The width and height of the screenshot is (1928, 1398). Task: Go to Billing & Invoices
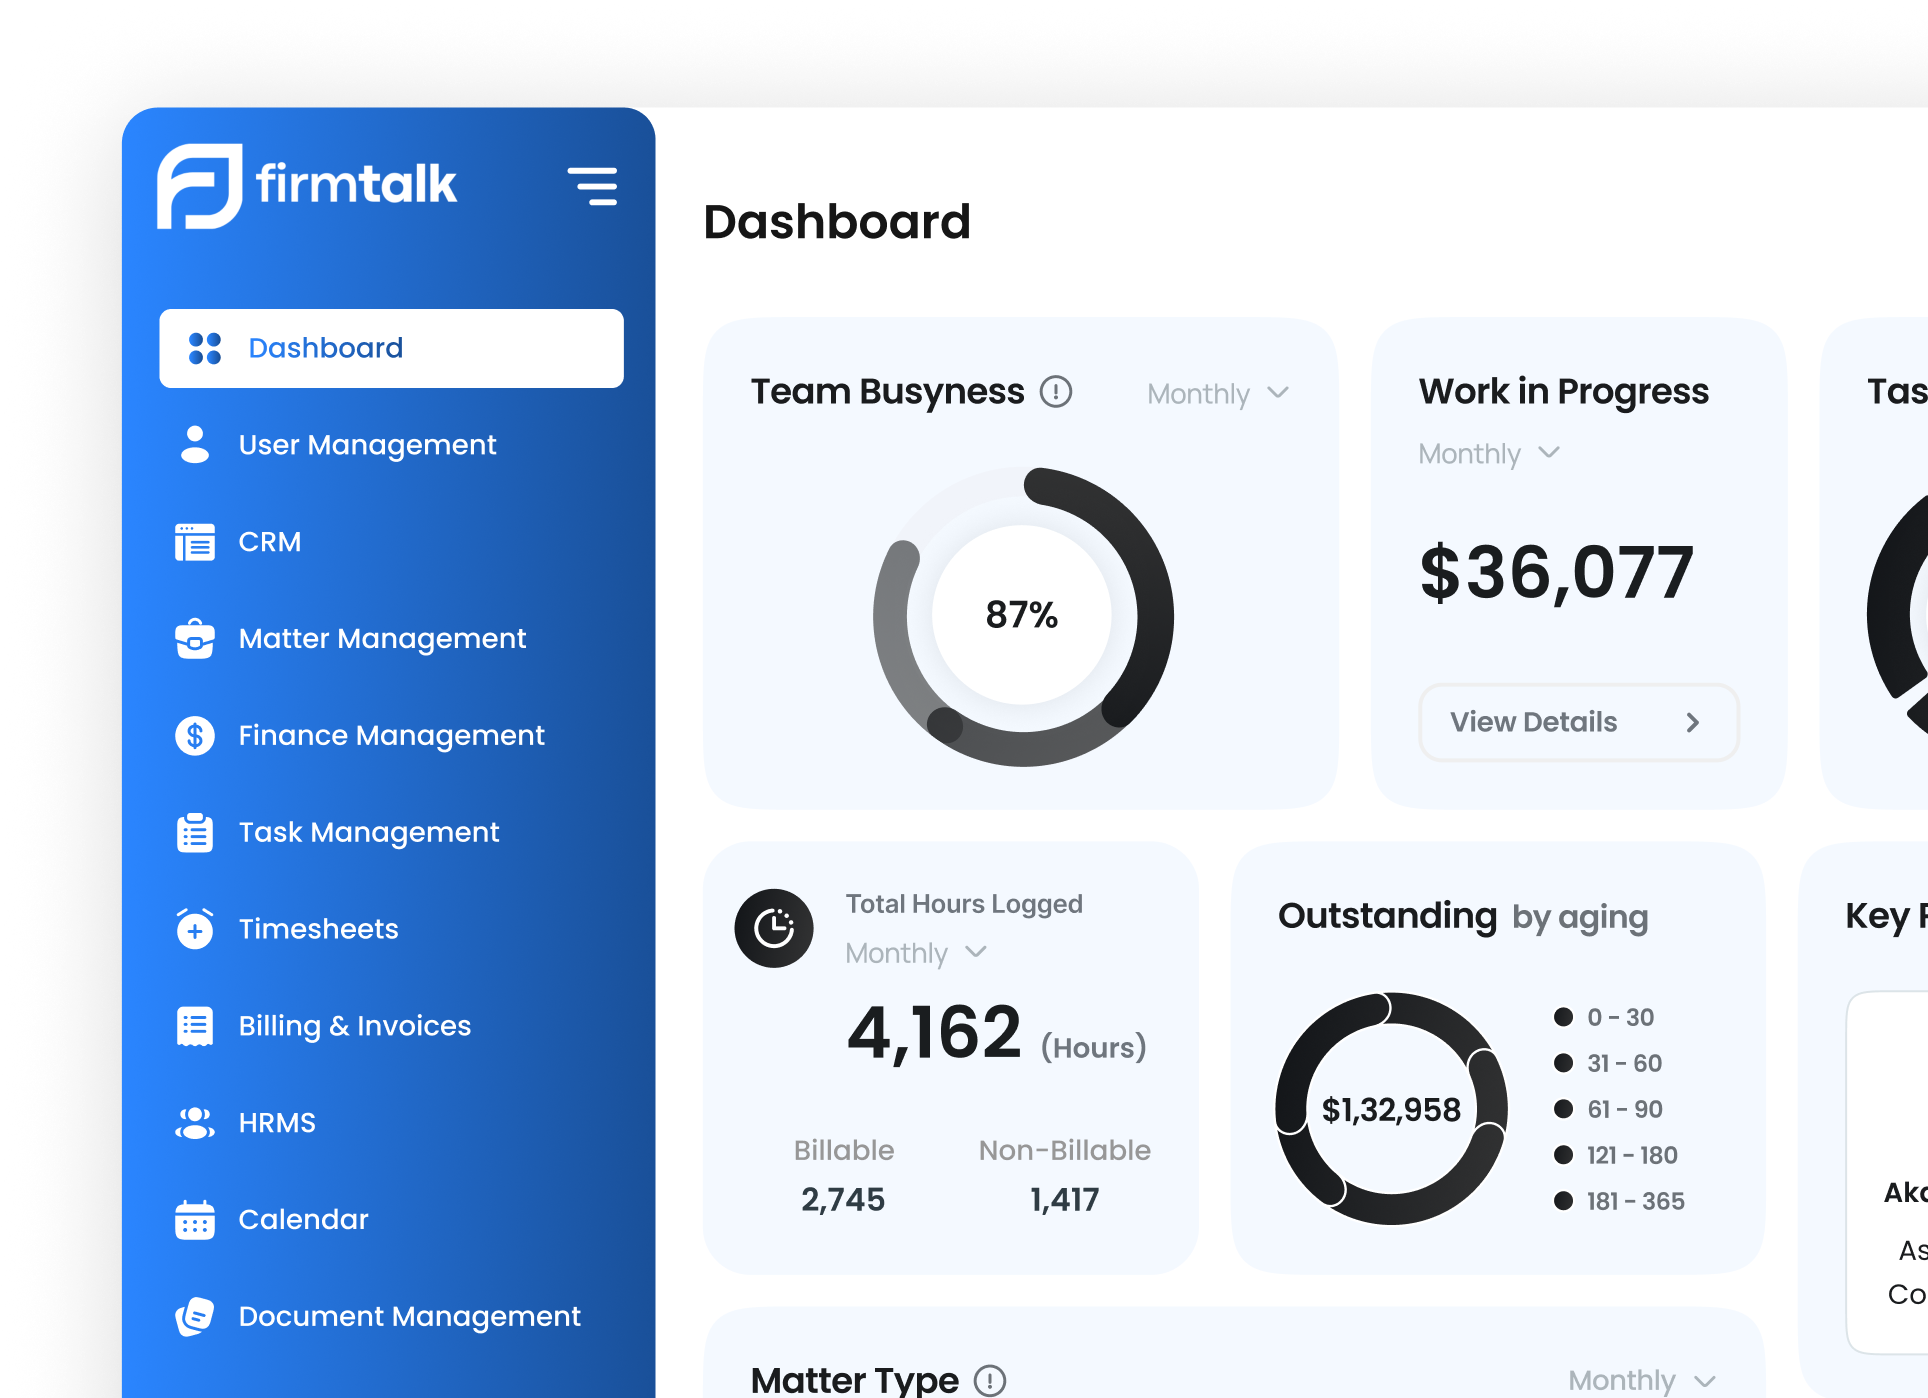[354, 1026]
